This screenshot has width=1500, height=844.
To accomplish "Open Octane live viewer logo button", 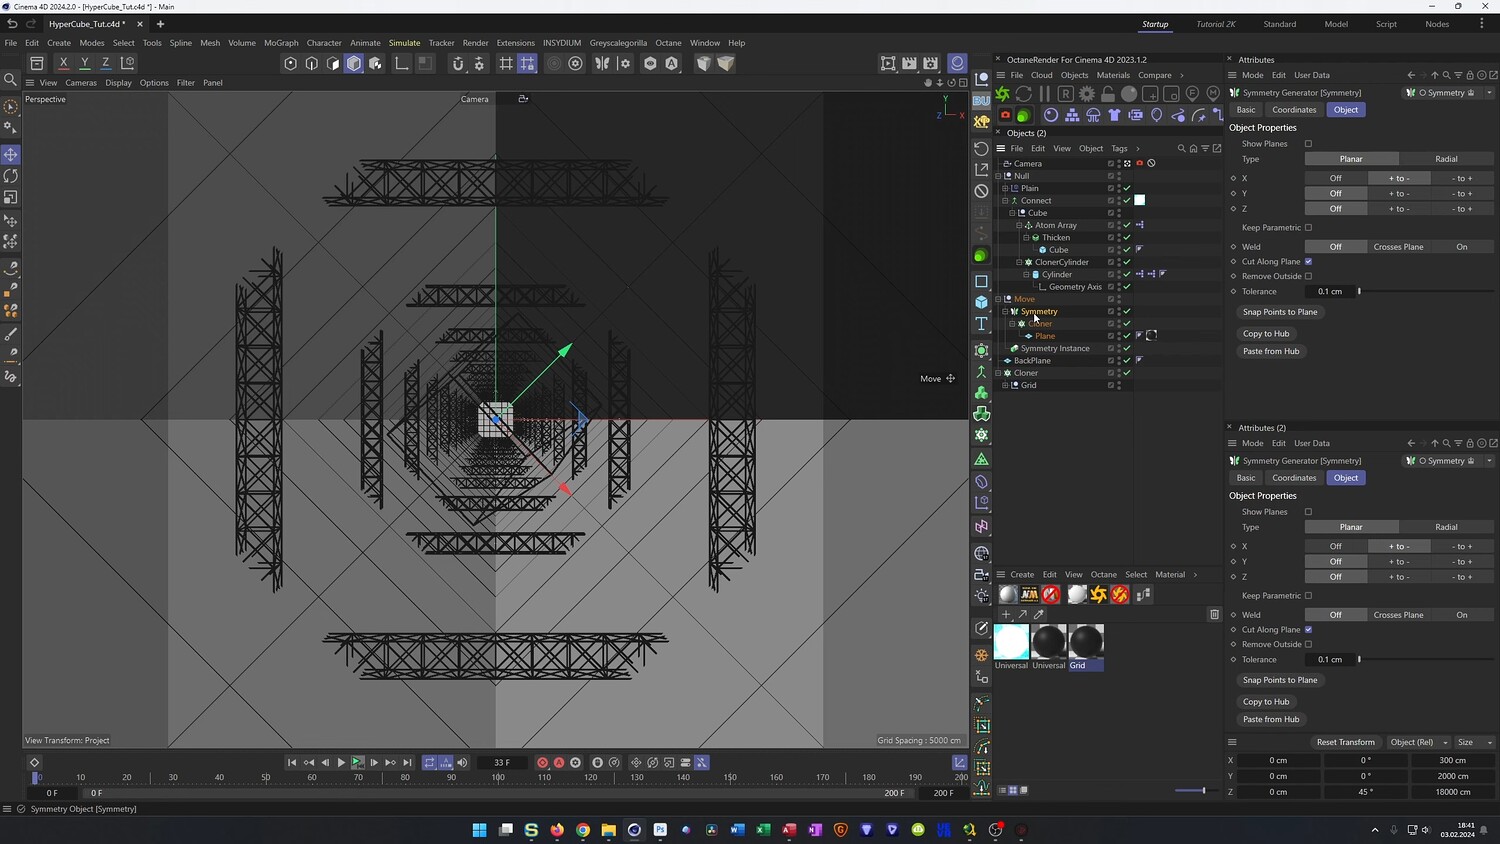I will [1003, 93].
